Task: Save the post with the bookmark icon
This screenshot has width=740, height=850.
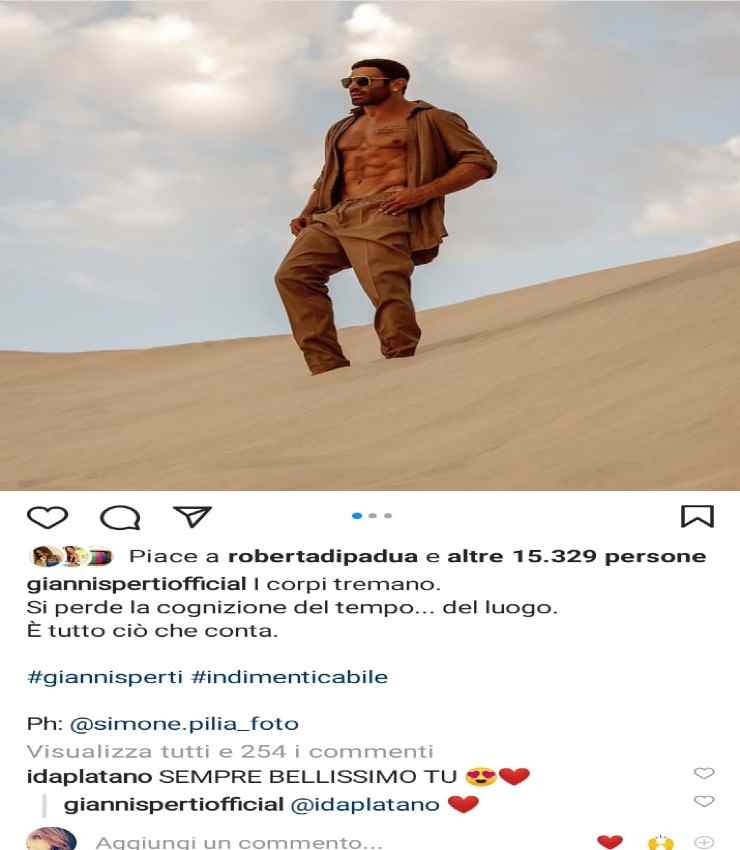Action: [x=697, y=516]
